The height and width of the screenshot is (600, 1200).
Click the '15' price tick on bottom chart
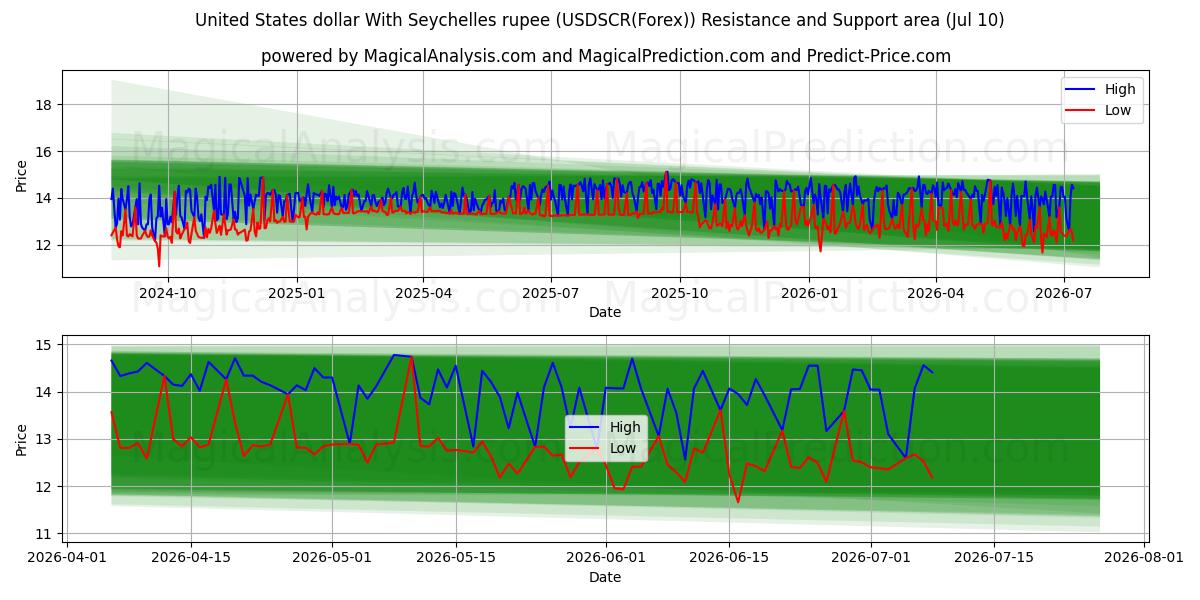pyautogui.click(x=45, y=345)
